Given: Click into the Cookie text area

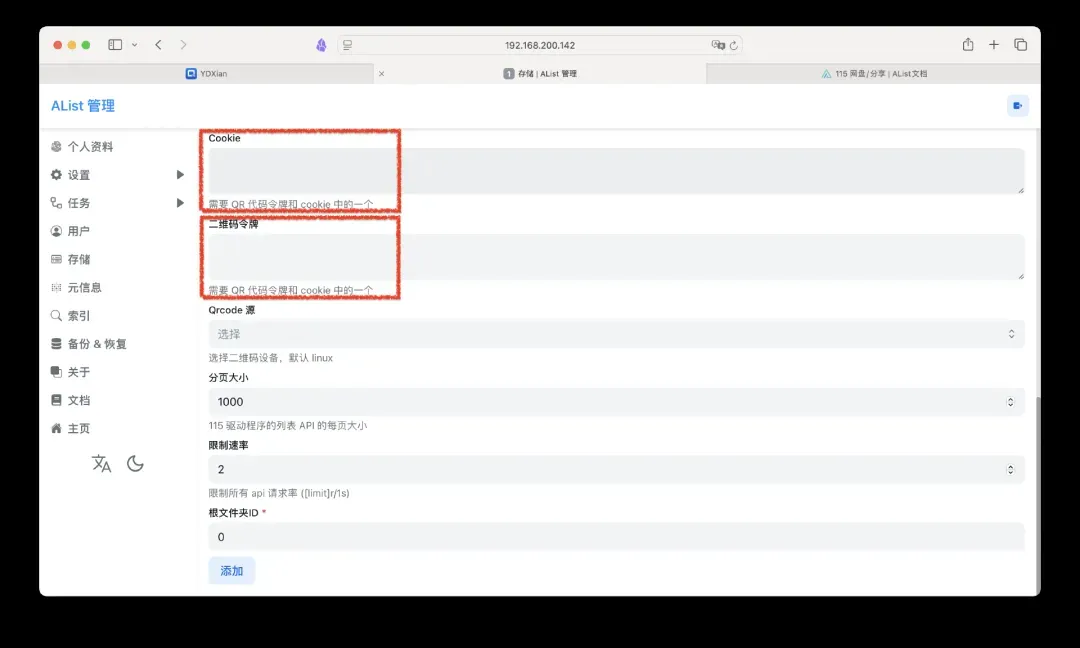Looking at the screenshot, I should tap(616, 171).
